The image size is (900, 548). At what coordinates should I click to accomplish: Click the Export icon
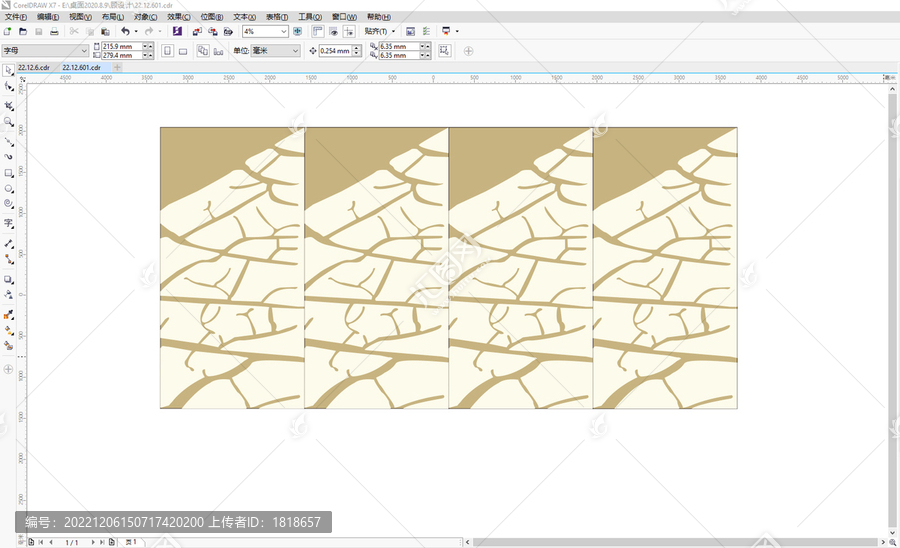coord(213,32)
